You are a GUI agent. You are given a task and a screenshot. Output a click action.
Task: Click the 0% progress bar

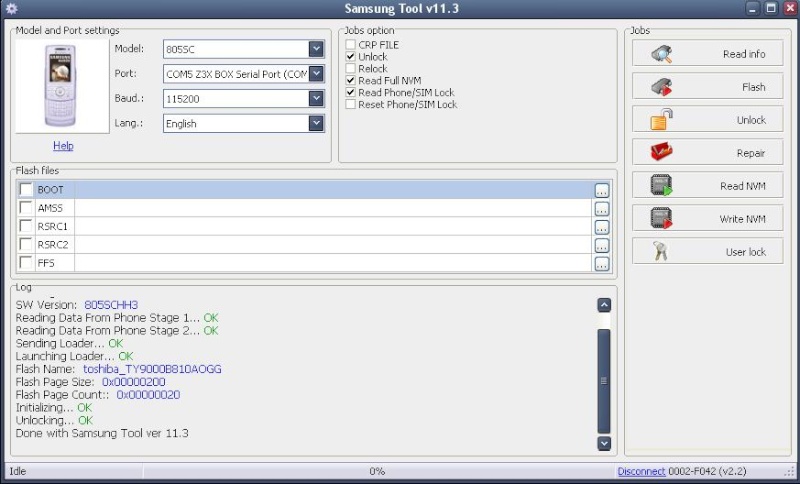(378, 471)
